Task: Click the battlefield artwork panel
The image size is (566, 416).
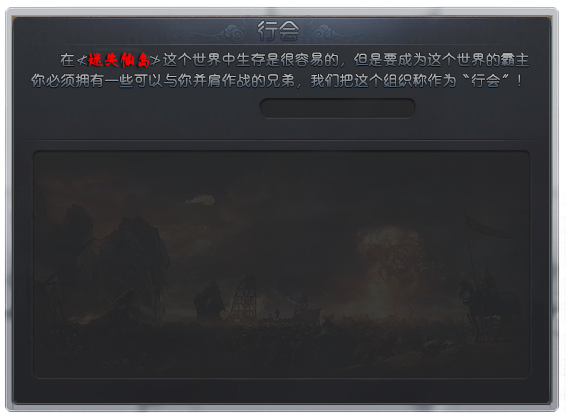Action: [x=281, y=264]
